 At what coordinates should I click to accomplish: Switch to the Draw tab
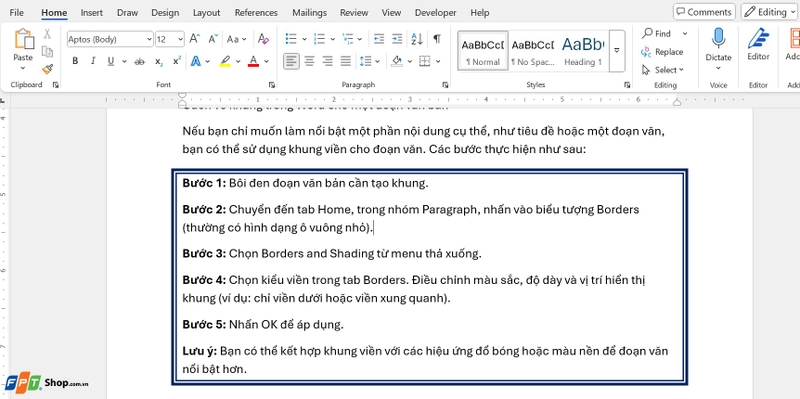click(128, 13)
